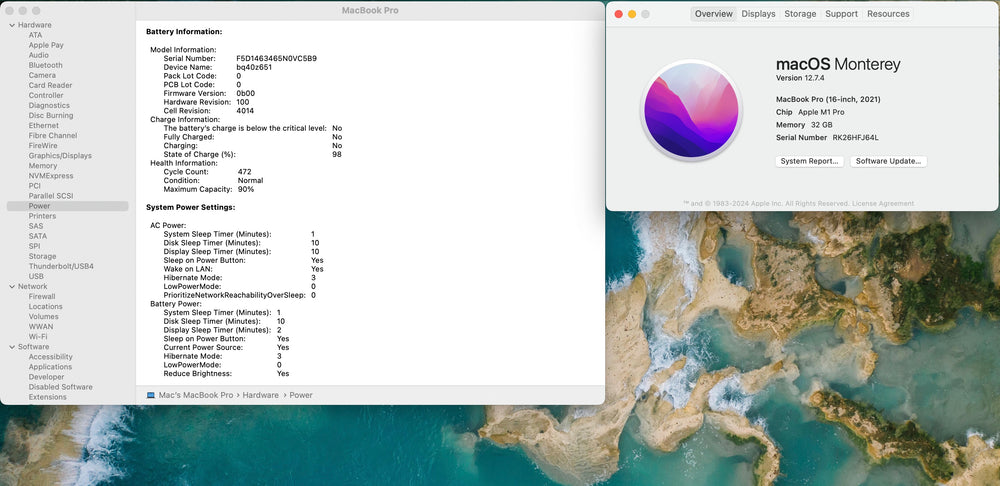Open the Camera hardware entry
The width and height of the screenshot is (1000, 486).
42,75
